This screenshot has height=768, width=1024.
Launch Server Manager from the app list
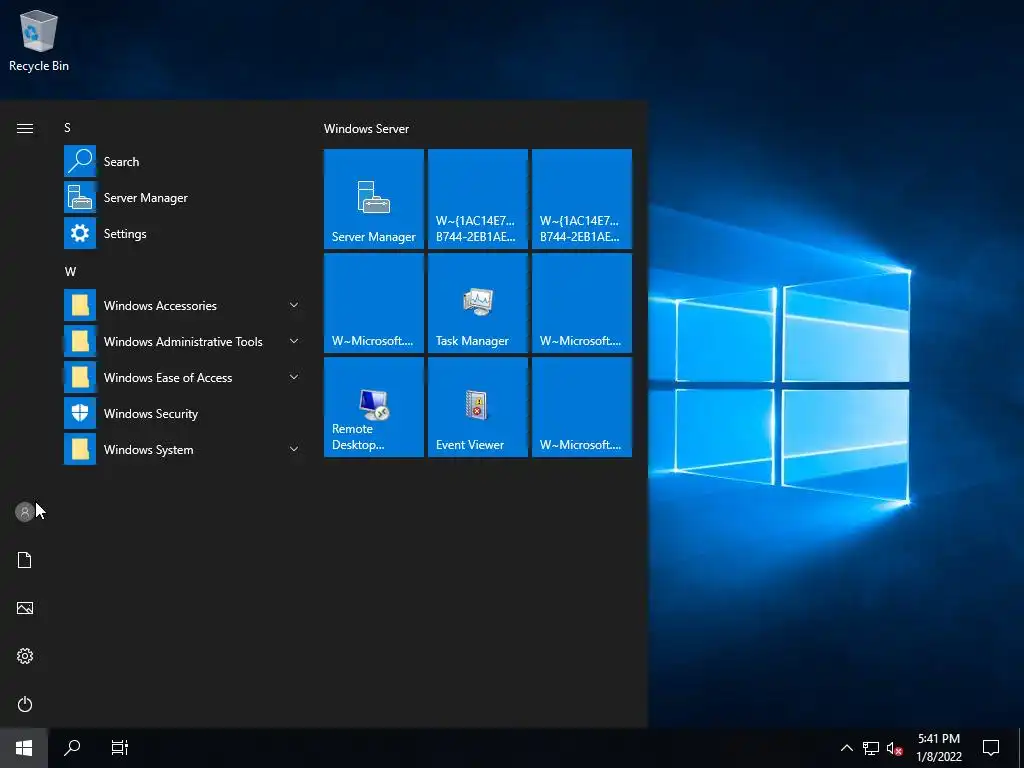click(183, 197)
